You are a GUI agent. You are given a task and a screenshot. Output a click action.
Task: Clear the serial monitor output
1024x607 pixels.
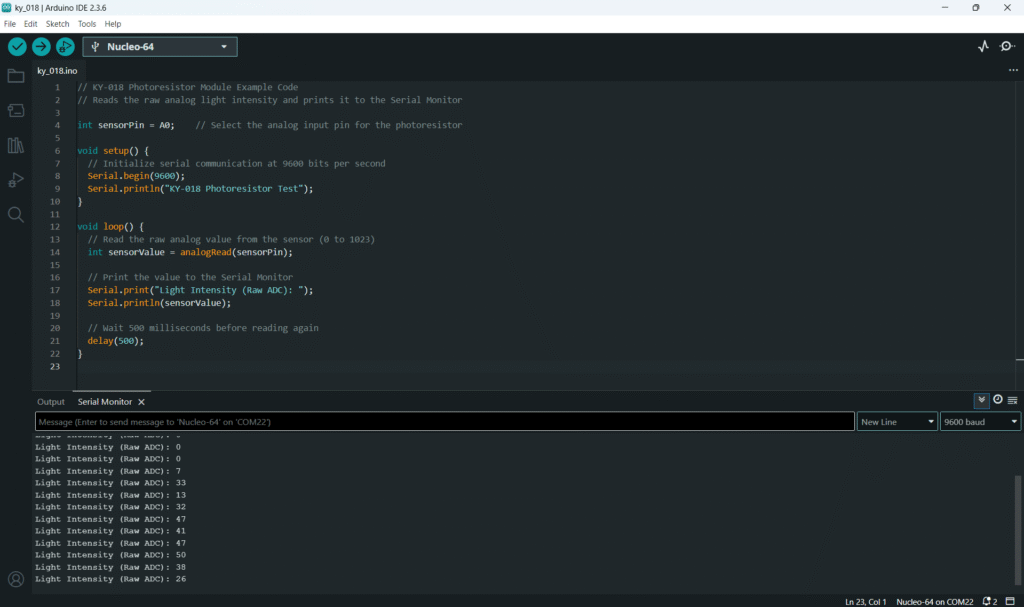coord(1013,400)
